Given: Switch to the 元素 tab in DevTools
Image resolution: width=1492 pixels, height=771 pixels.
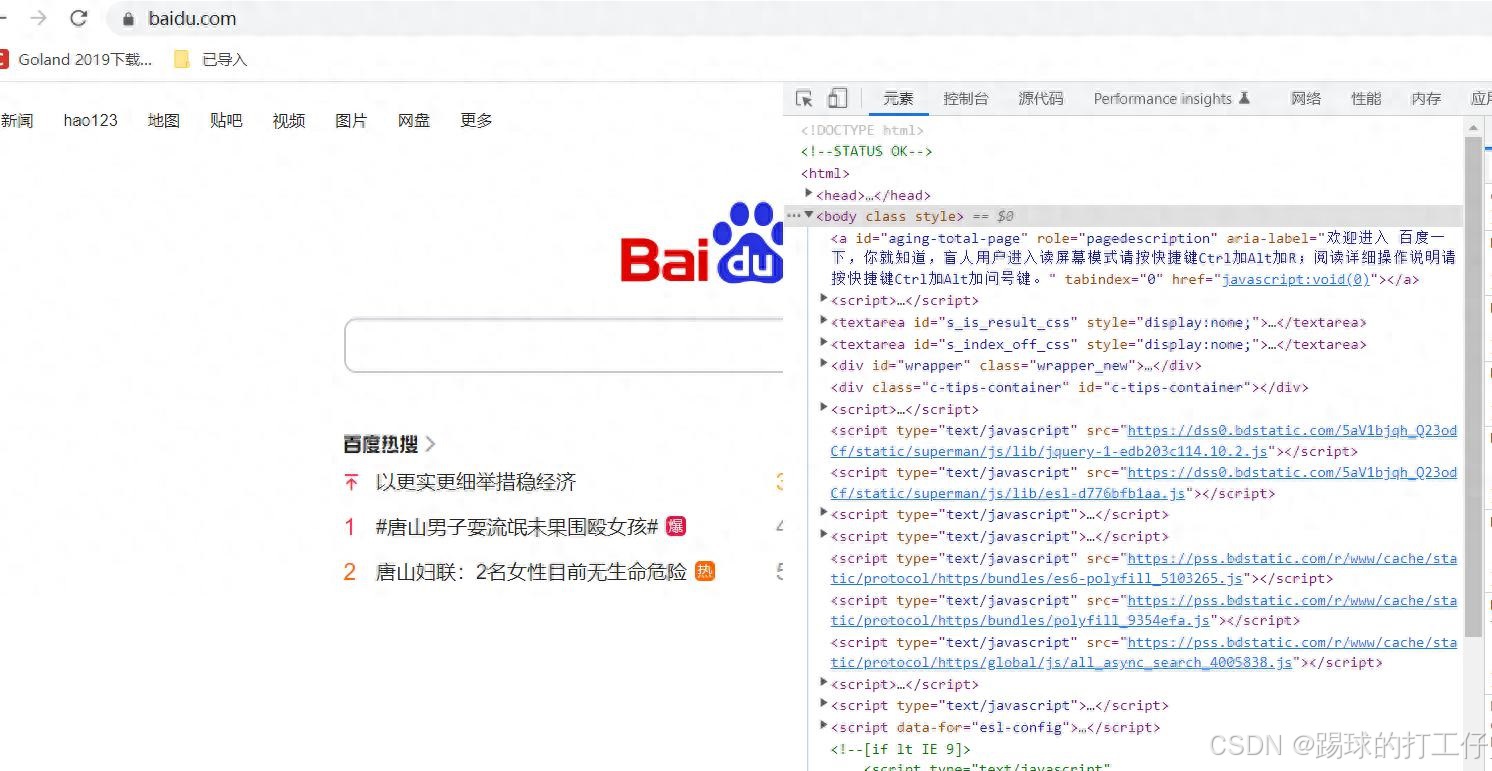Looking at the screenshot, I should point(898,98).
